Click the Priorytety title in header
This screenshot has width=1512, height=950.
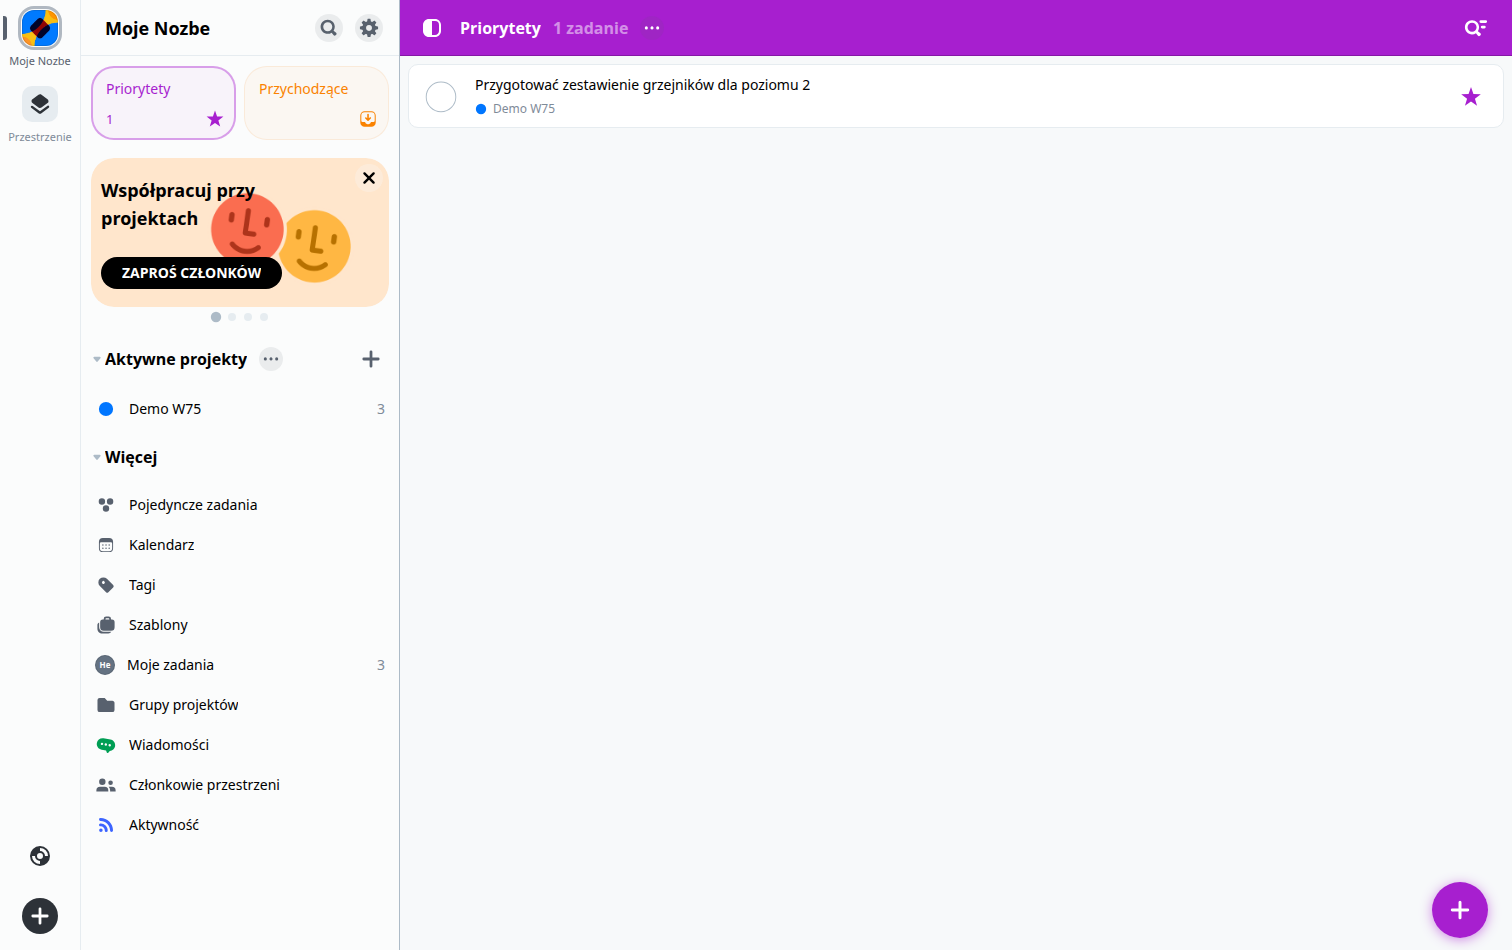[500, 28]
